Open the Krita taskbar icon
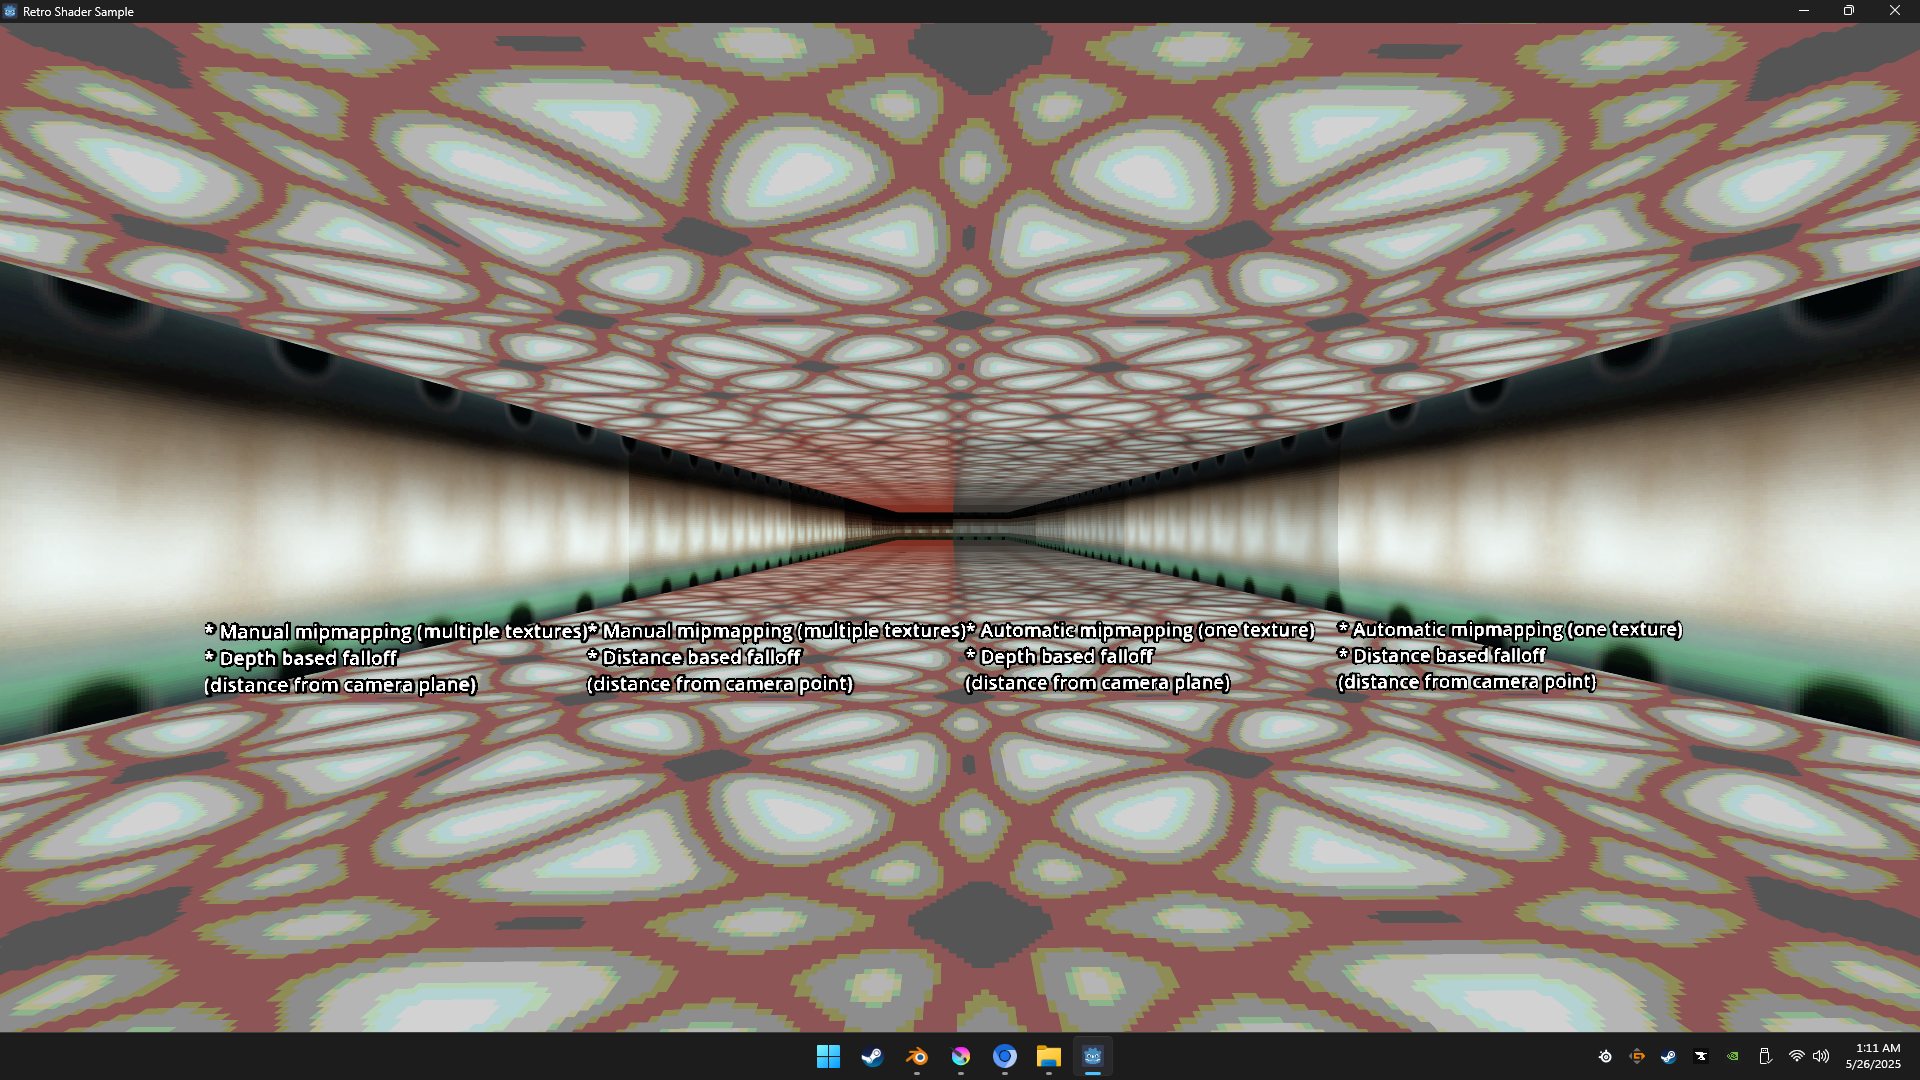The image size is (1920, 1080). pyautogui.click(x=960, y=1056)
